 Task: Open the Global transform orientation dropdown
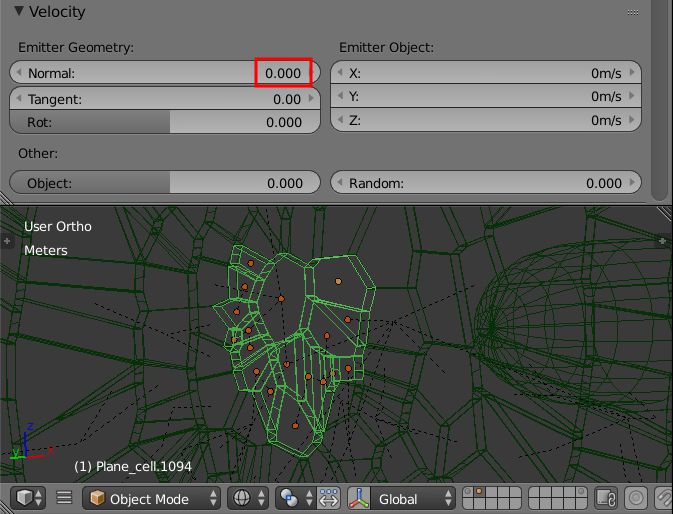412,498
